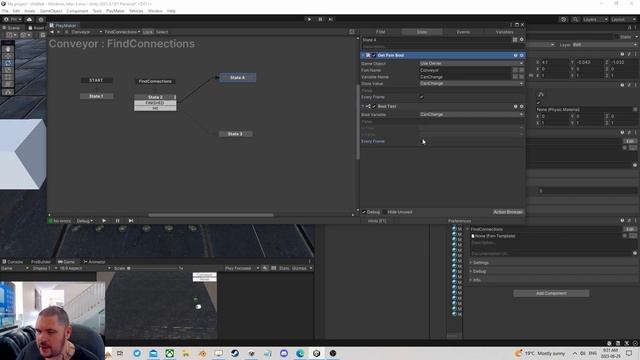Open the Debug dropdown in graph footer

pos(85,221)
